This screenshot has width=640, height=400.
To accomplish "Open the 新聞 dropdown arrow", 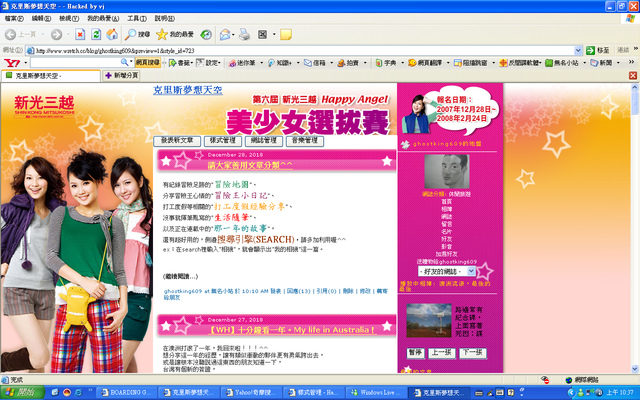I will coord(618,63).
